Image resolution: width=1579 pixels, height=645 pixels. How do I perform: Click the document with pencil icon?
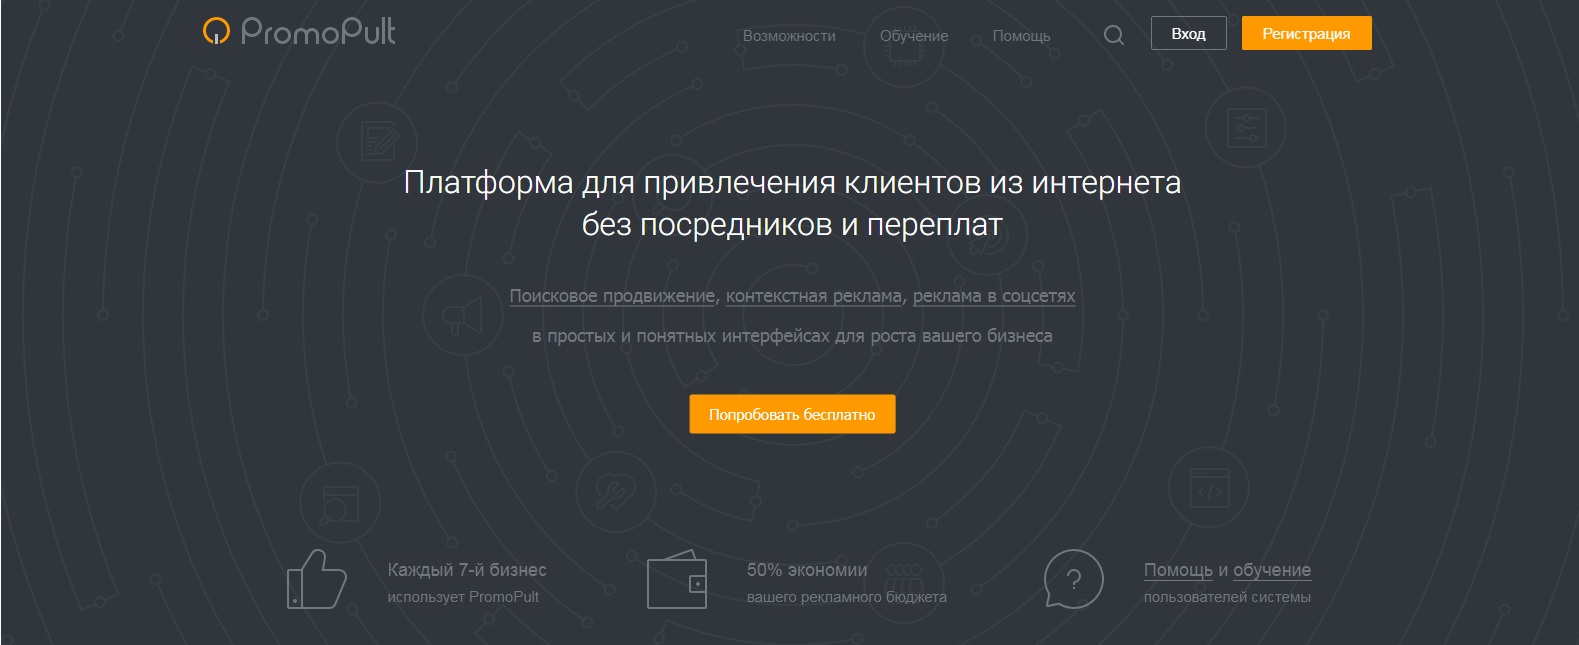coord(376,141)
